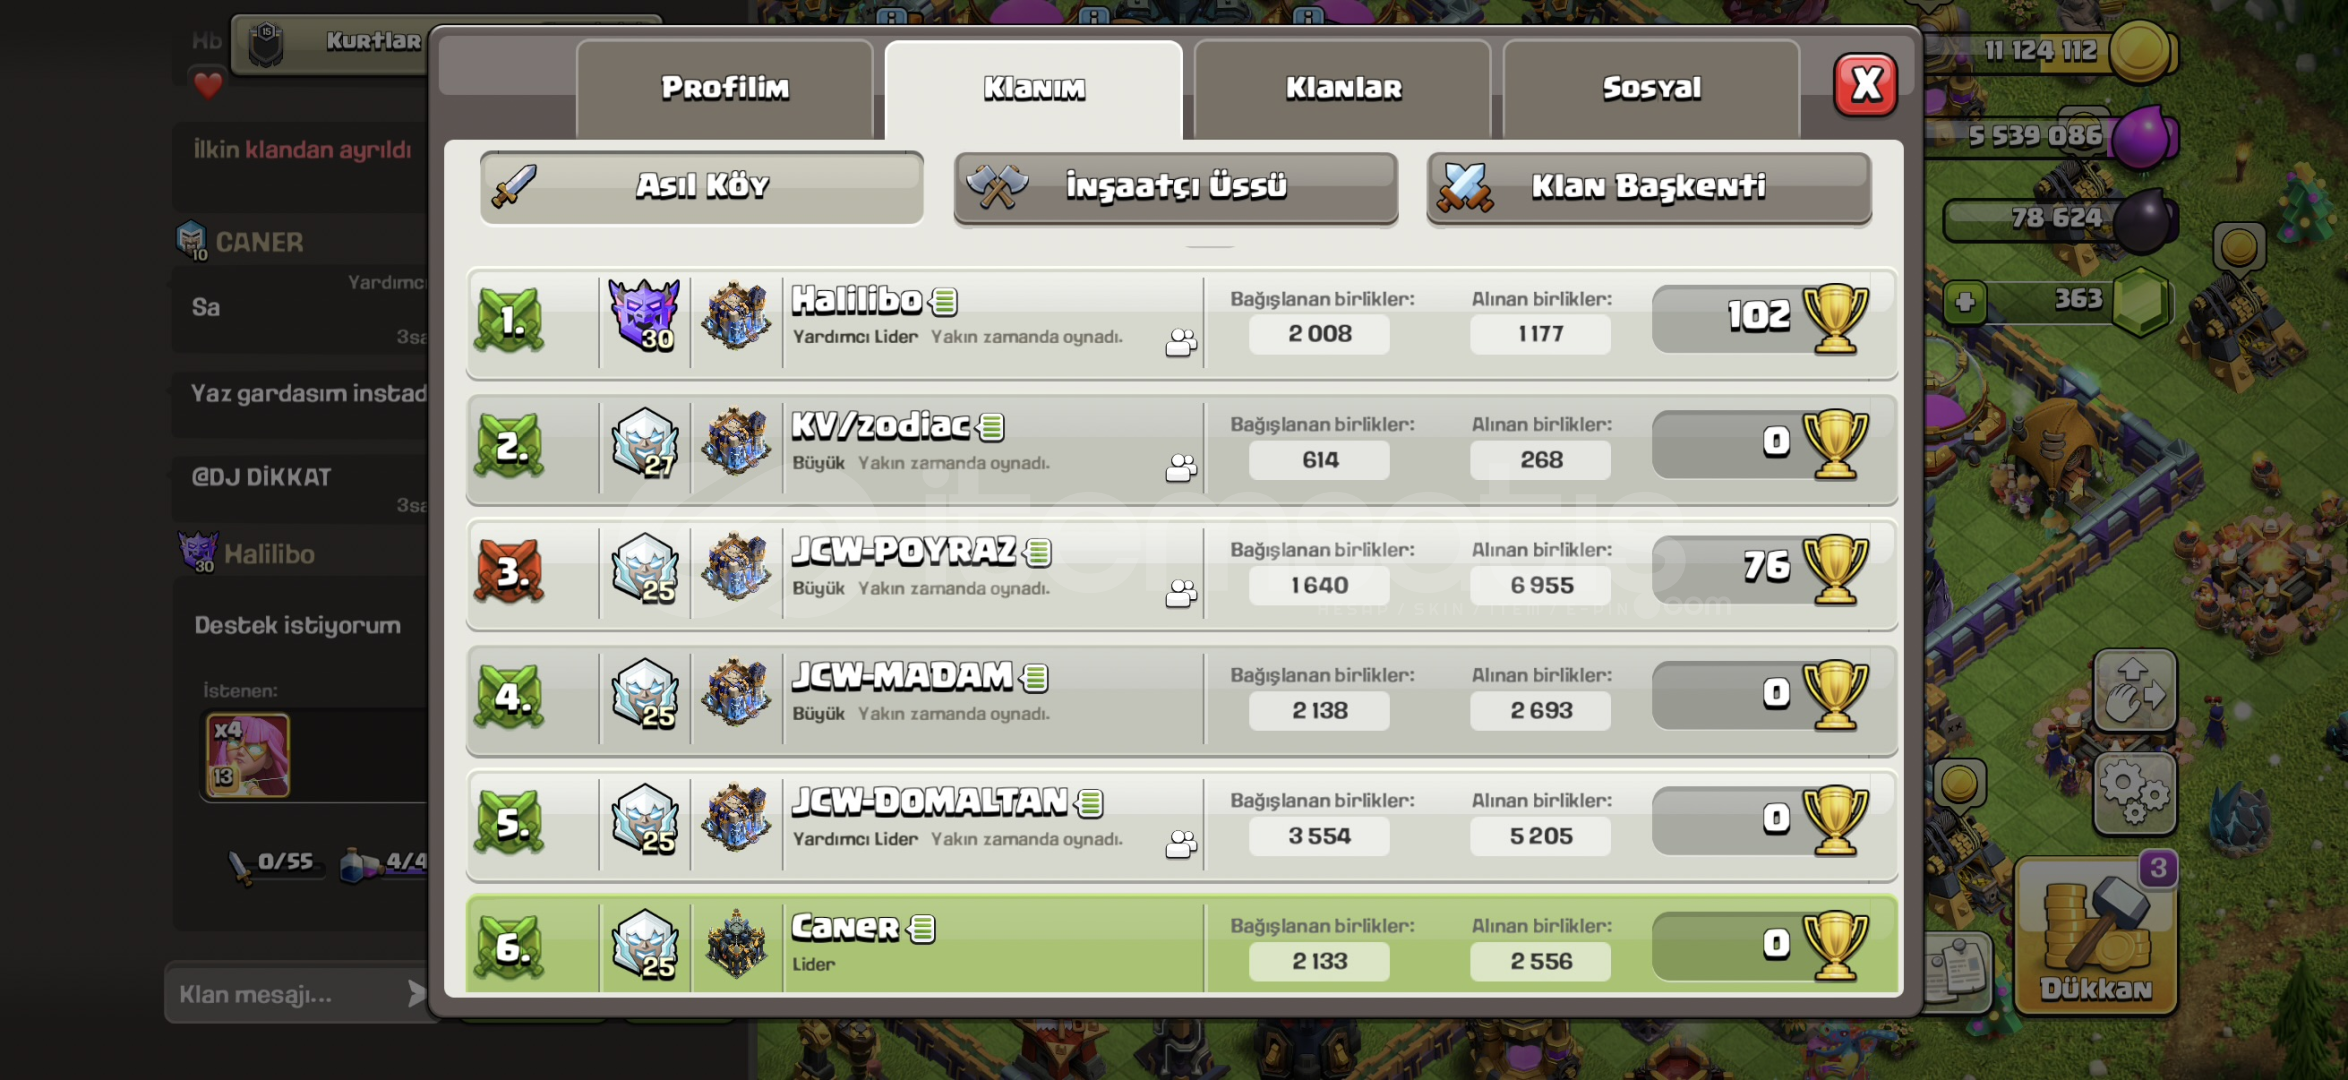The height and width of the screenshot is (1080, 2348).
Task: Click the trophy next to 102
Action: click(x=1835, y=319)
